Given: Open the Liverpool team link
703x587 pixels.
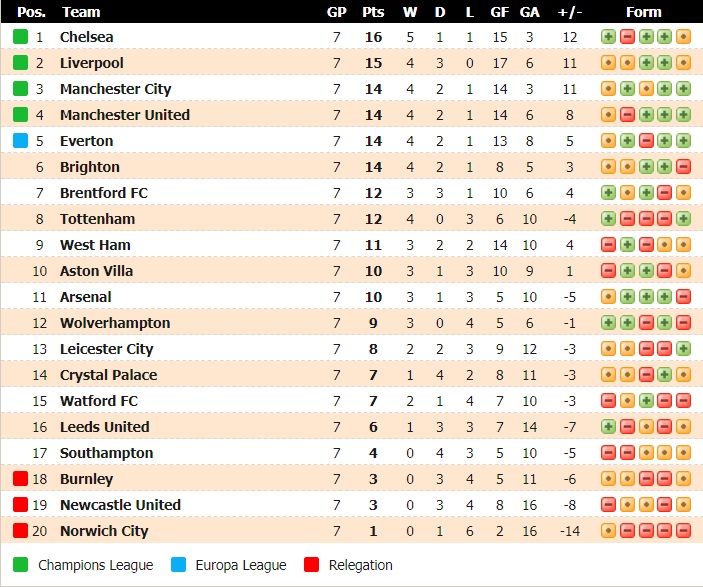Looking at the screenshot, I should [92, 63].
